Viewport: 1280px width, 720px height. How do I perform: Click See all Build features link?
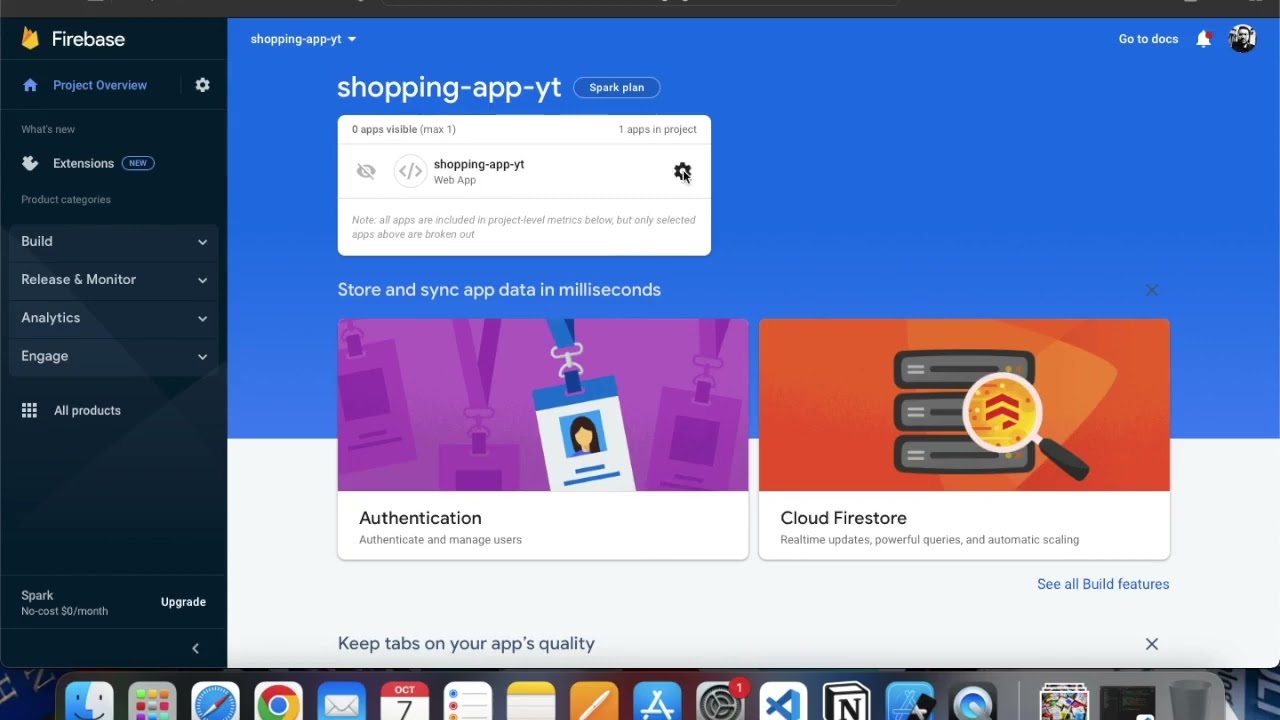pos(1103,584)
